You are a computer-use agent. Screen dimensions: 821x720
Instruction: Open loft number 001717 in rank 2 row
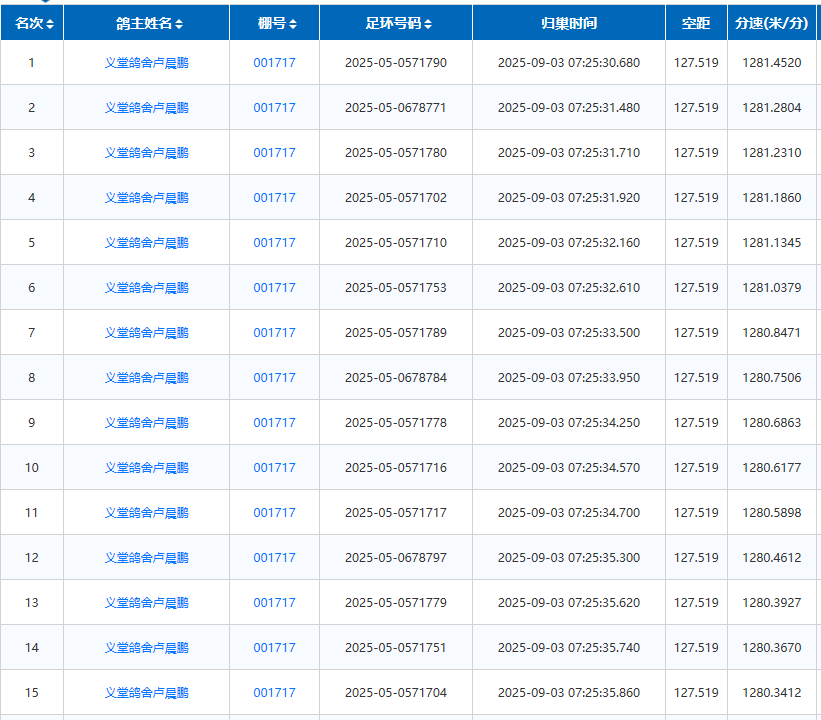(x=274, y=108)
